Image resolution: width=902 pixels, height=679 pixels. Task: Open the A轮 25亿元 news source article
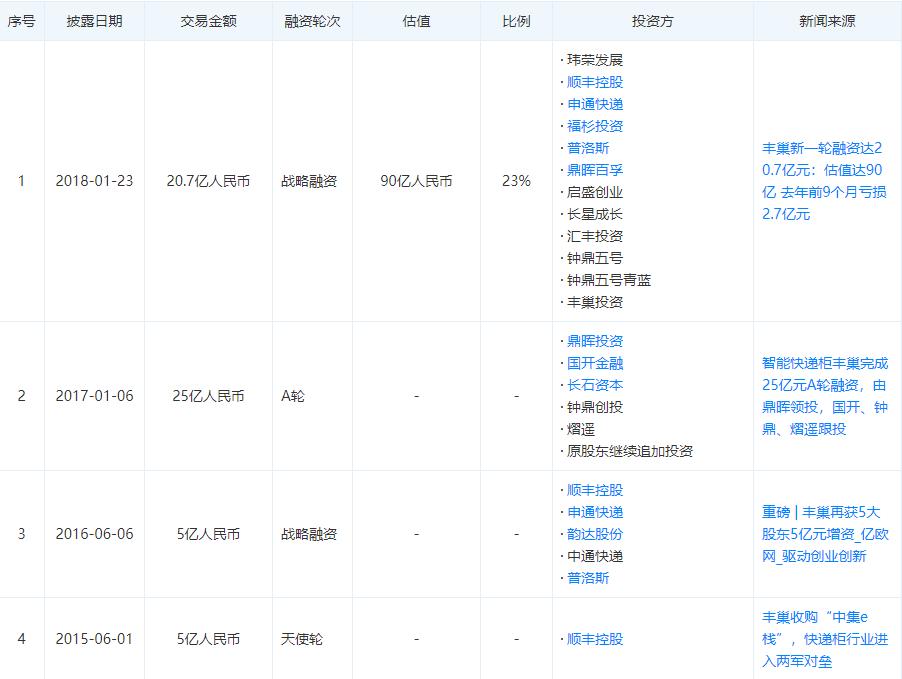pos(828,396)
